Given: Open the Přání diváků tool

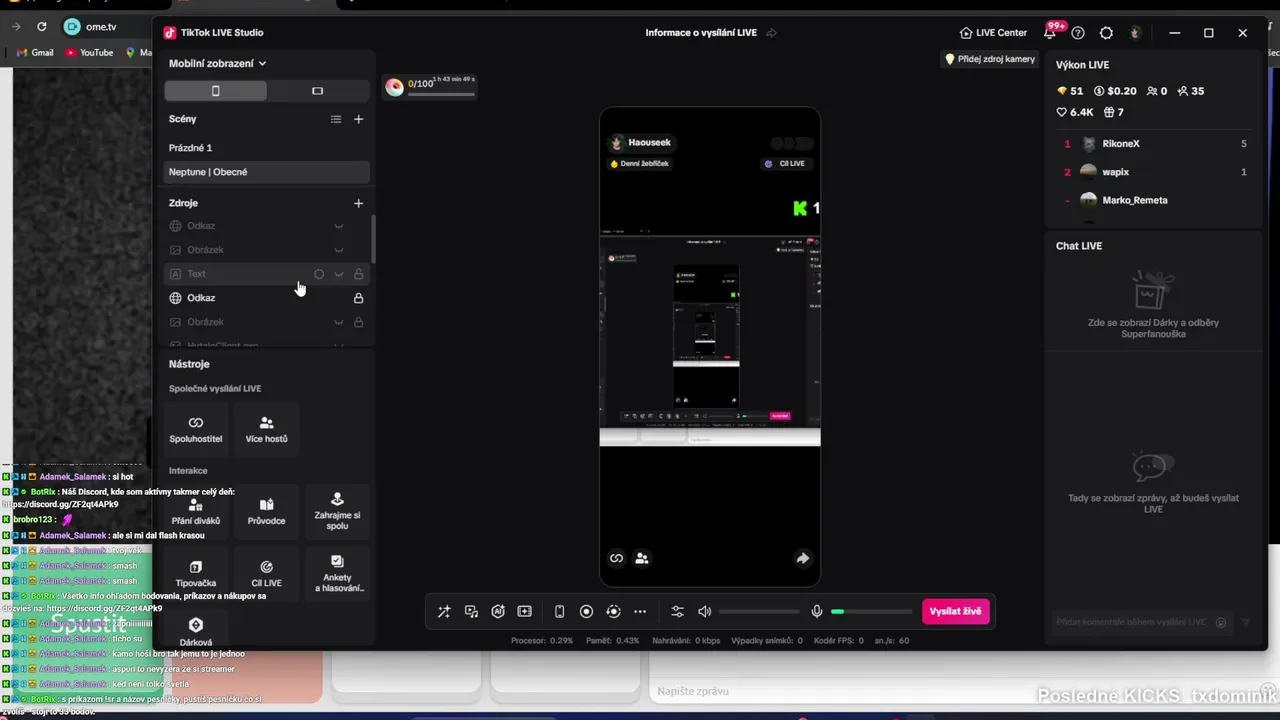Looking at the screenshot, I should click(x=196, y=511).
